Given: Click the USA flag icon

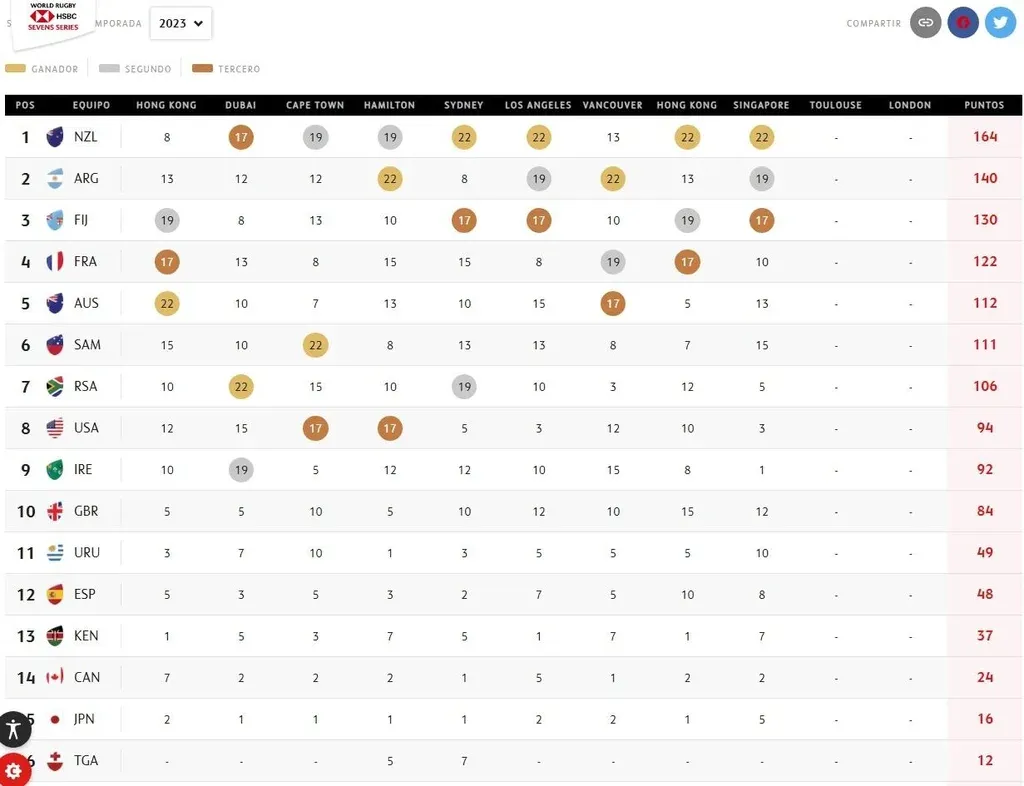Looking at the screenshot, I should pos(55,428).
